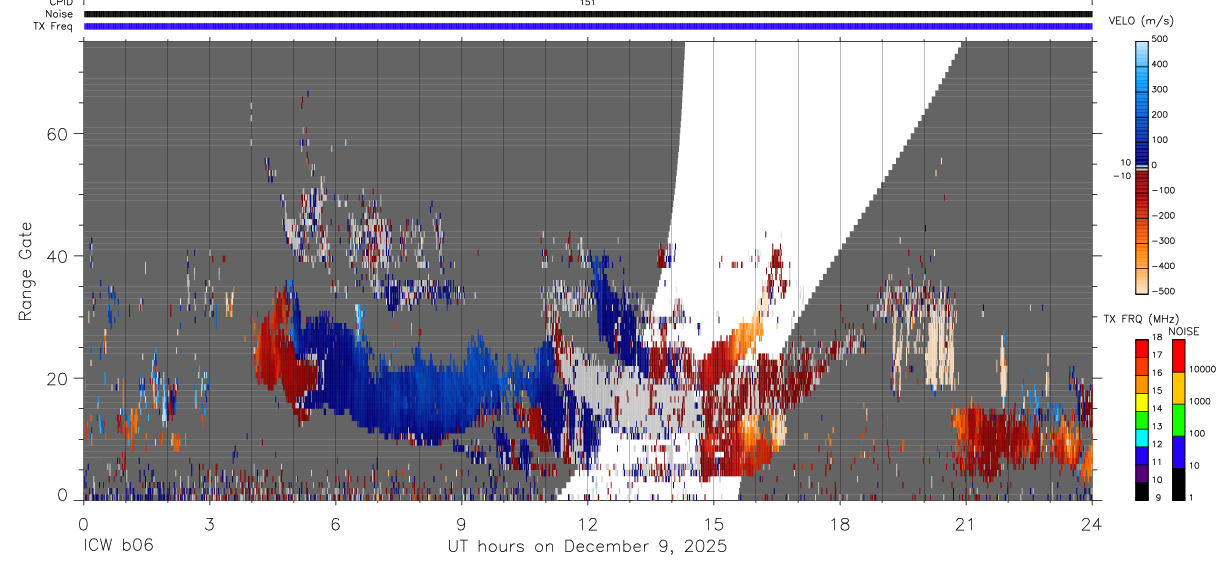Screen dimensions: 1228x567
Task: Pick the red swatch atop the NOISE legend
Action: [x=1179, y=356]
